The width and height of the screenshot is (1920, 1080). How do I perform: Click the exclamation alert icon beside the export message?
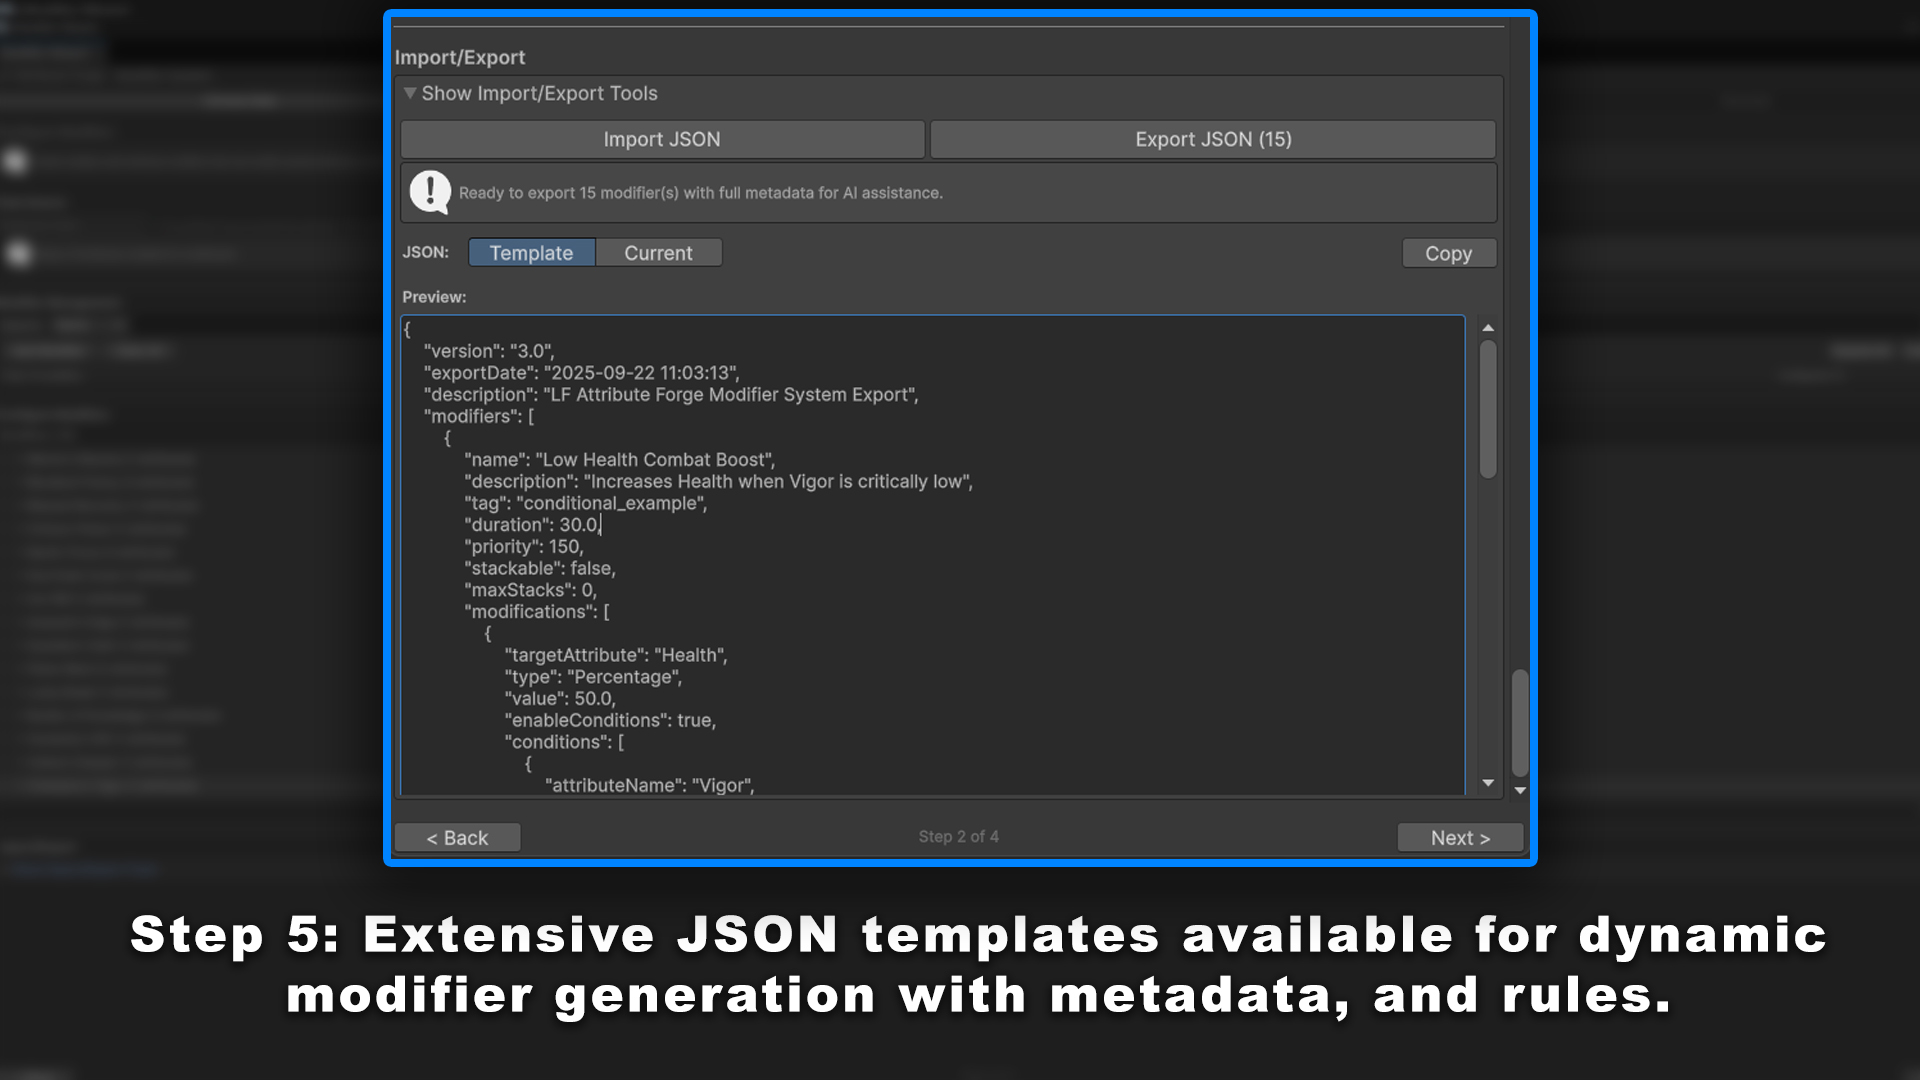(x=430, y=190)
